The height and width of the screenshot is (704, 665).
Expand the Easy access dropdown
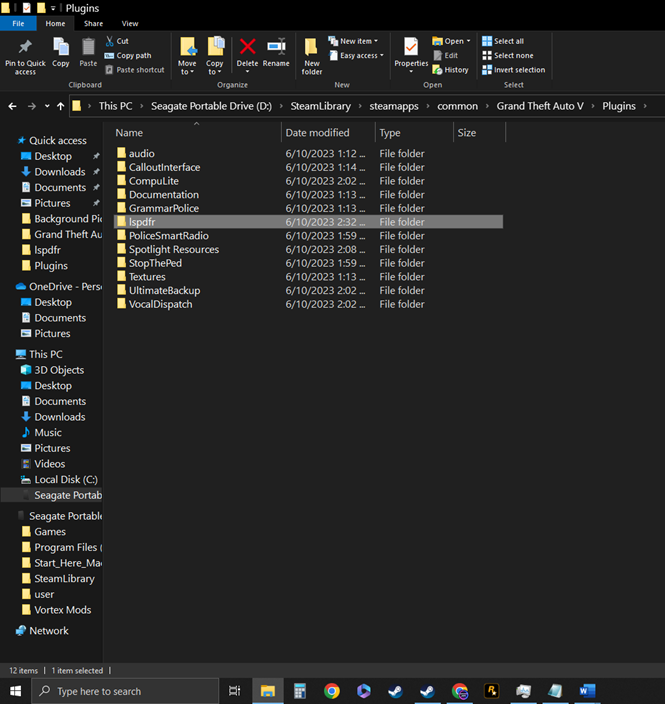click(358, 56)
